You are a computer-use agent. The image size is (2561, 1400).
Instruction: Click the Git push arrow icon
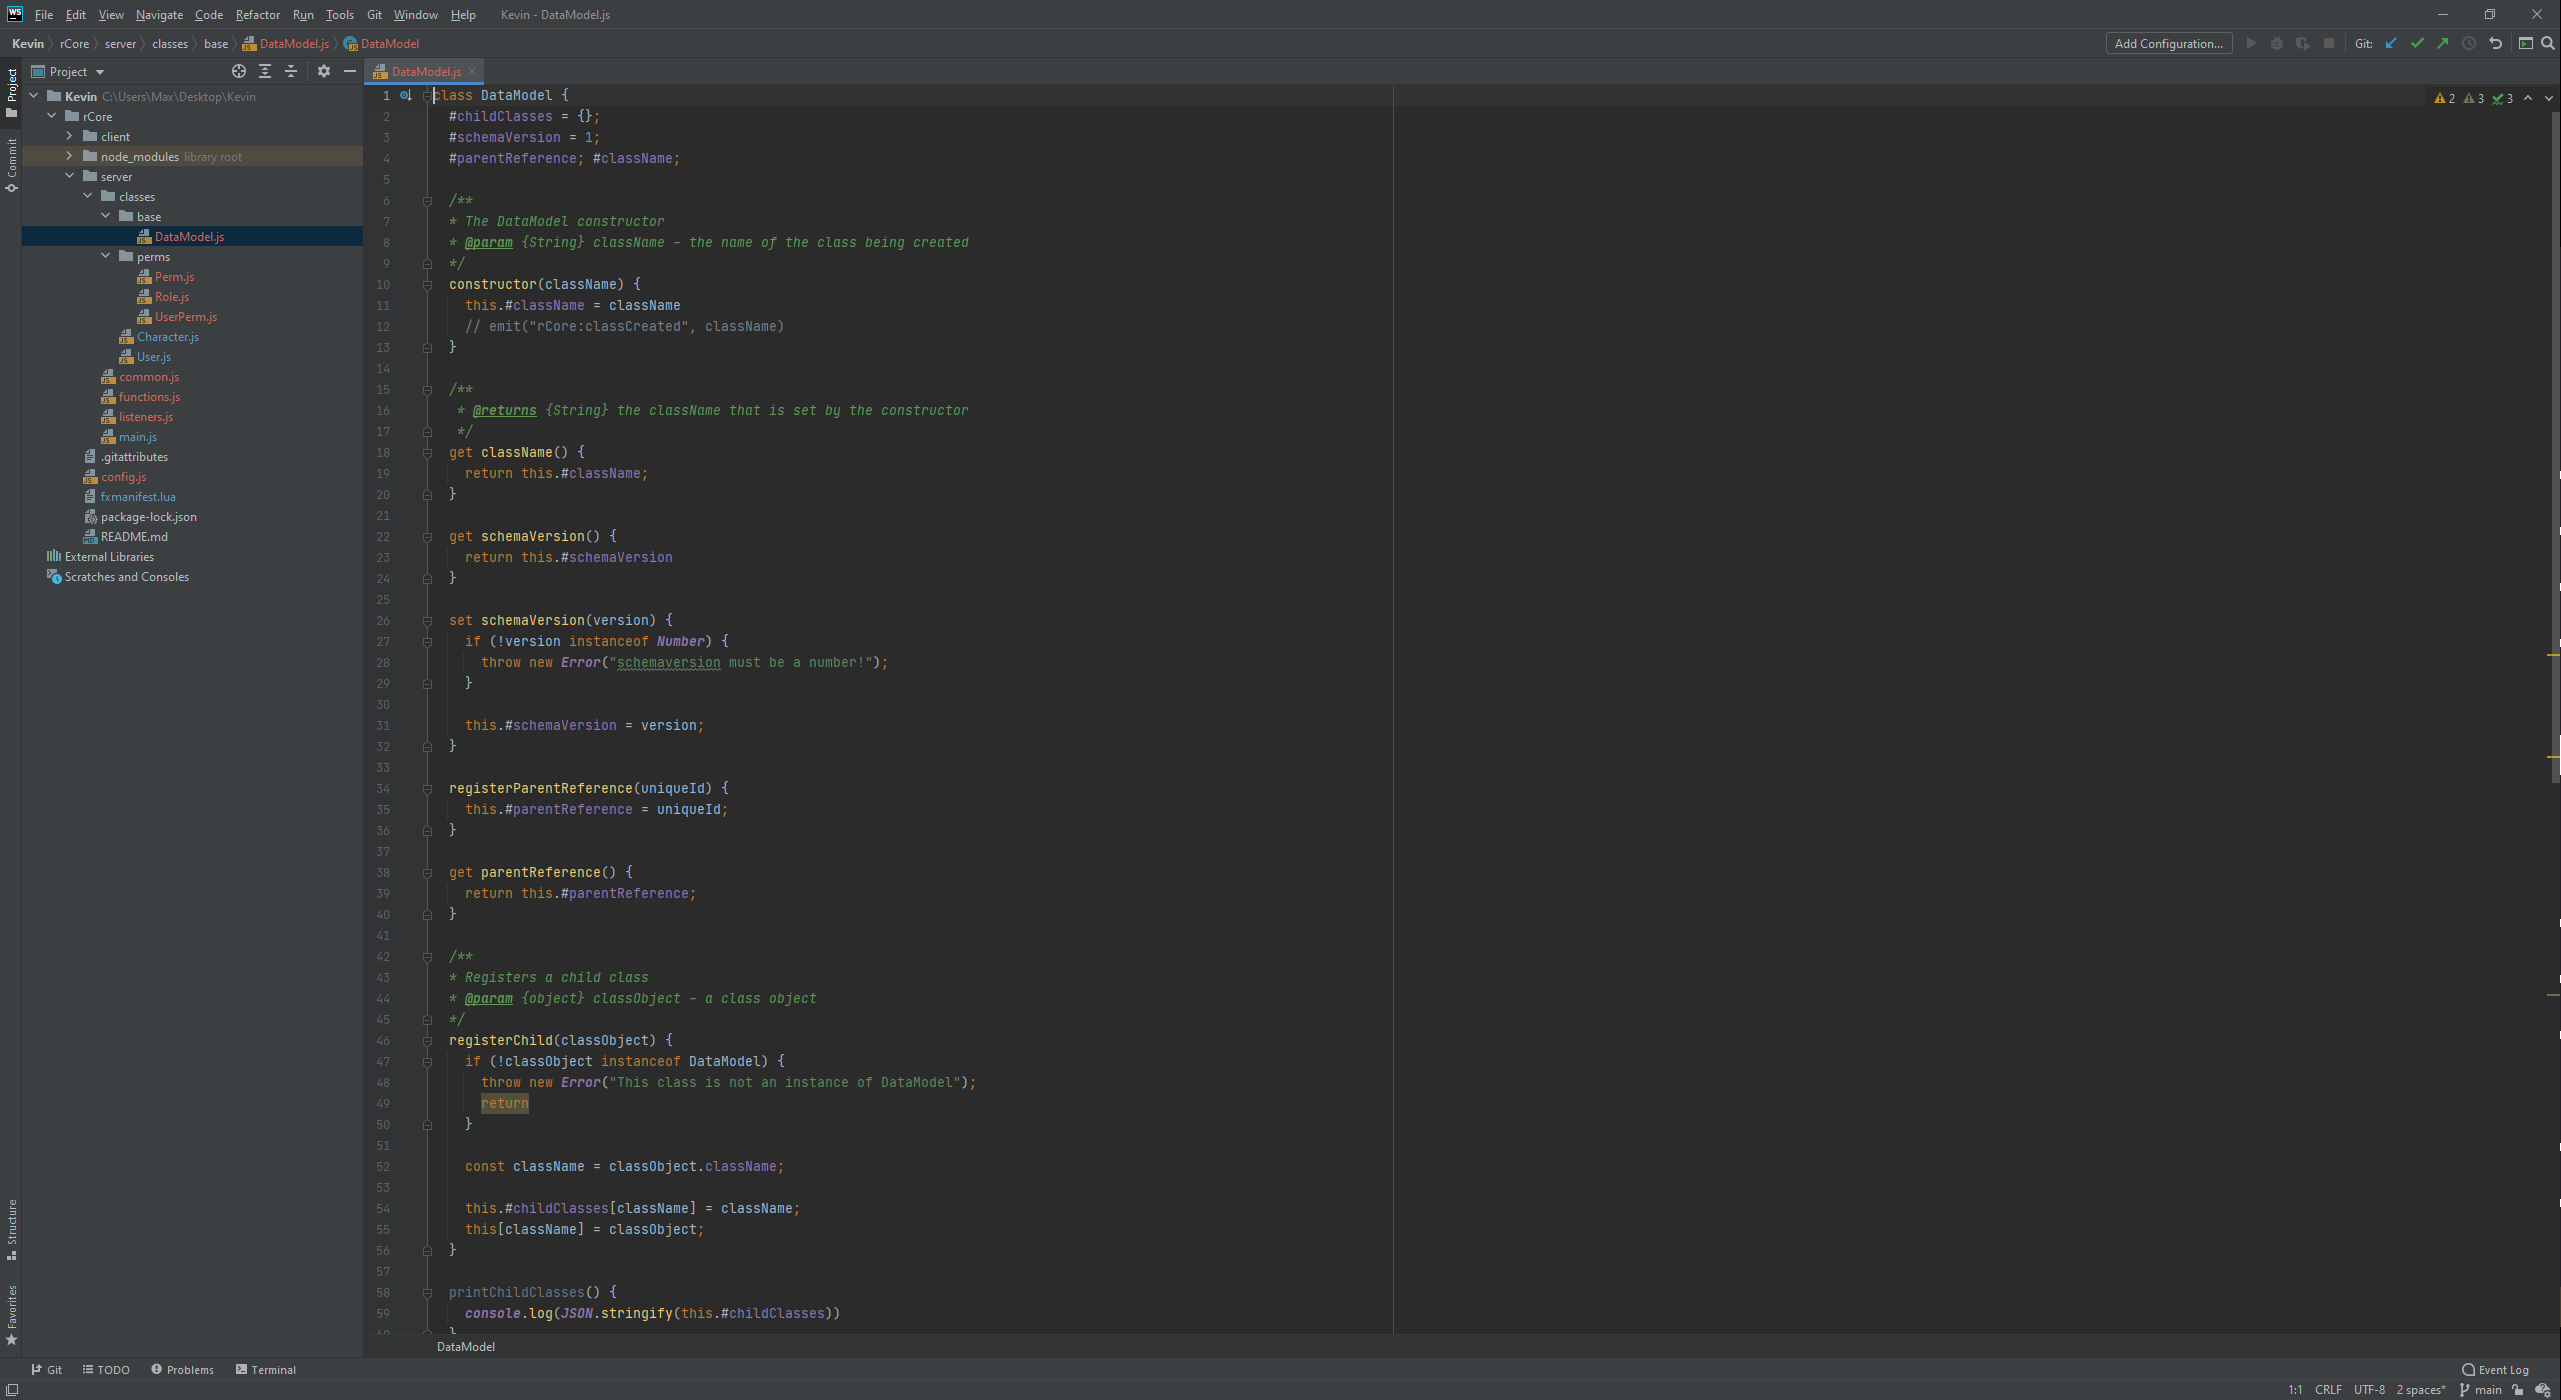(x=2443, y=43)
